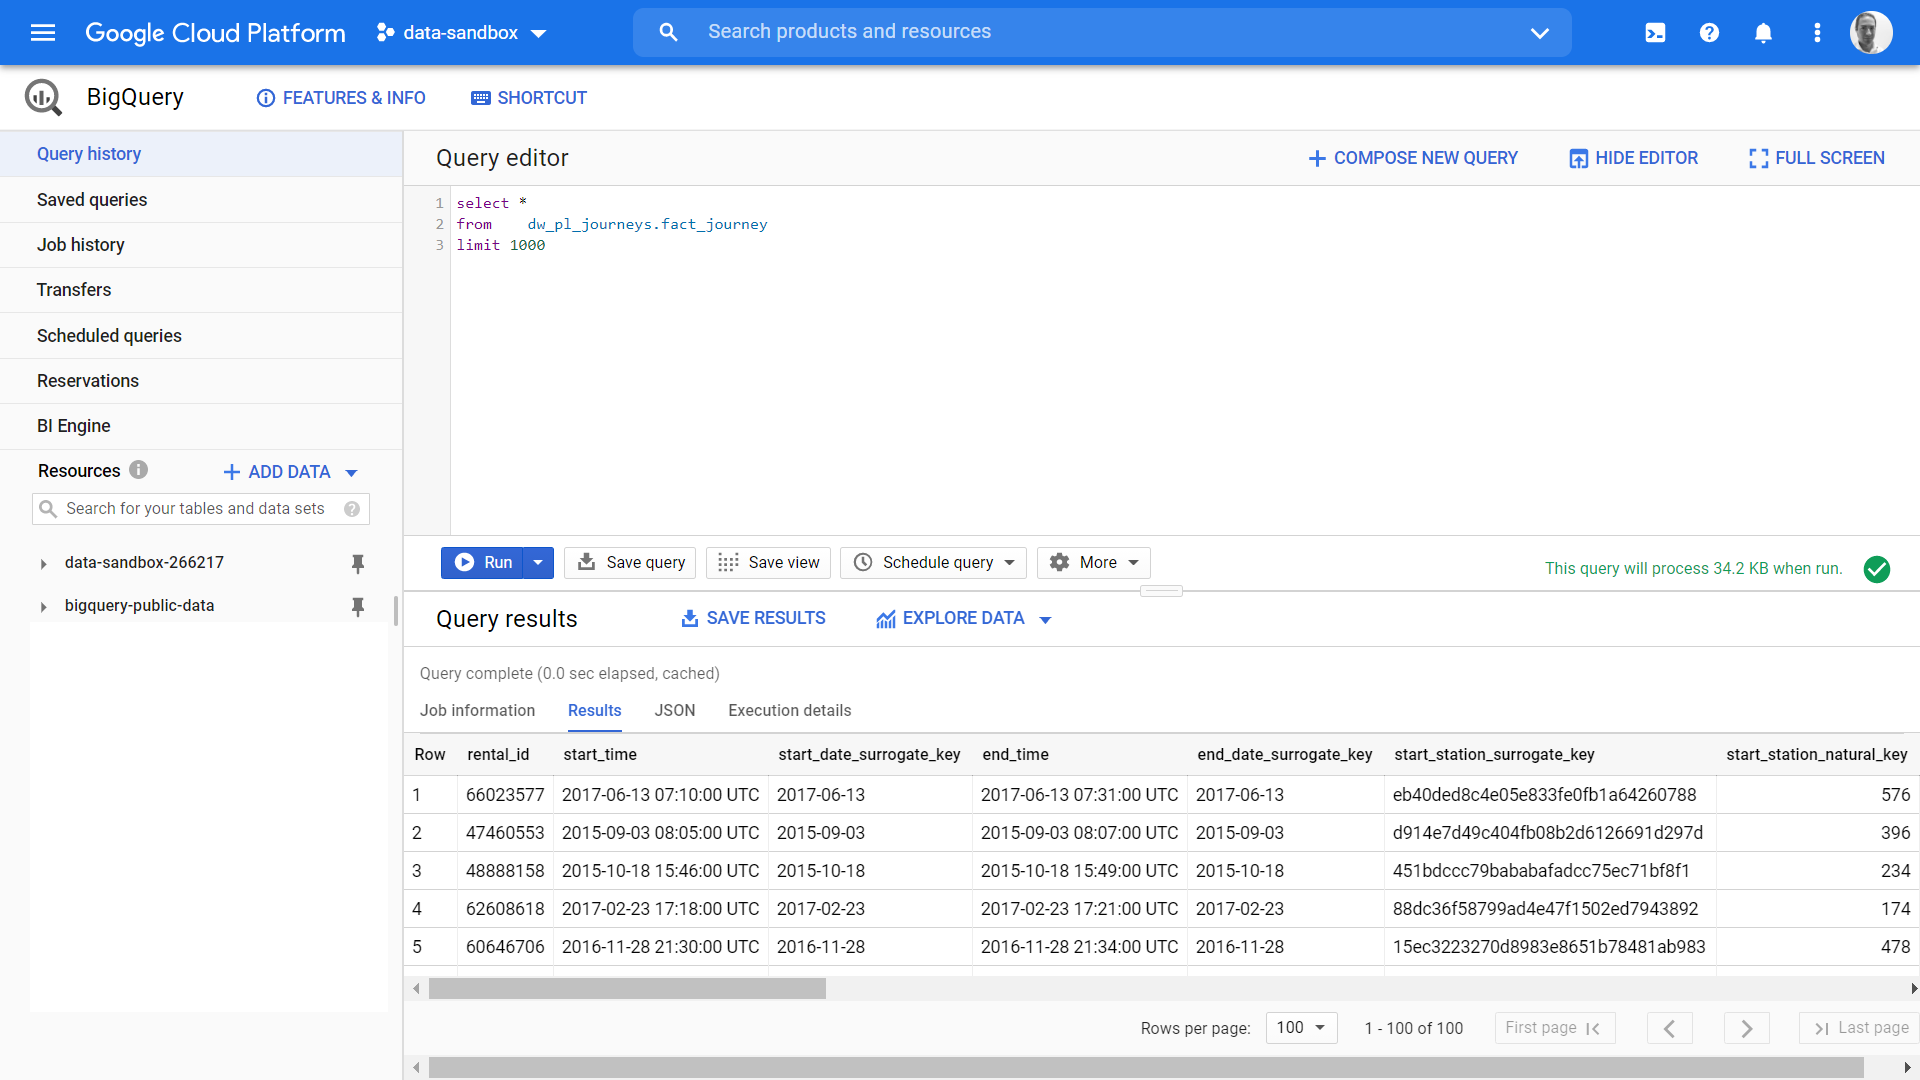Click the results table horizontal scrollbar
The width and height of the screenshot is (1920, 1080).
pos(627,989)
